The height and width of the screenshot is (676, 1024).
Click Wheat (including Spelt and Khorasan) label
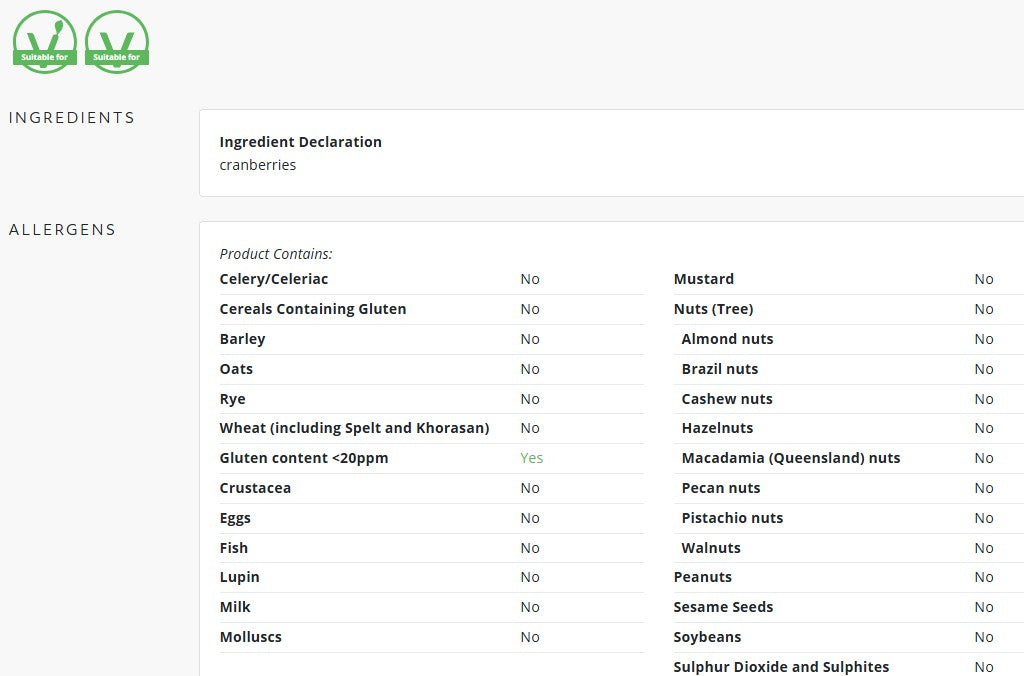click(x=354, y=428)
